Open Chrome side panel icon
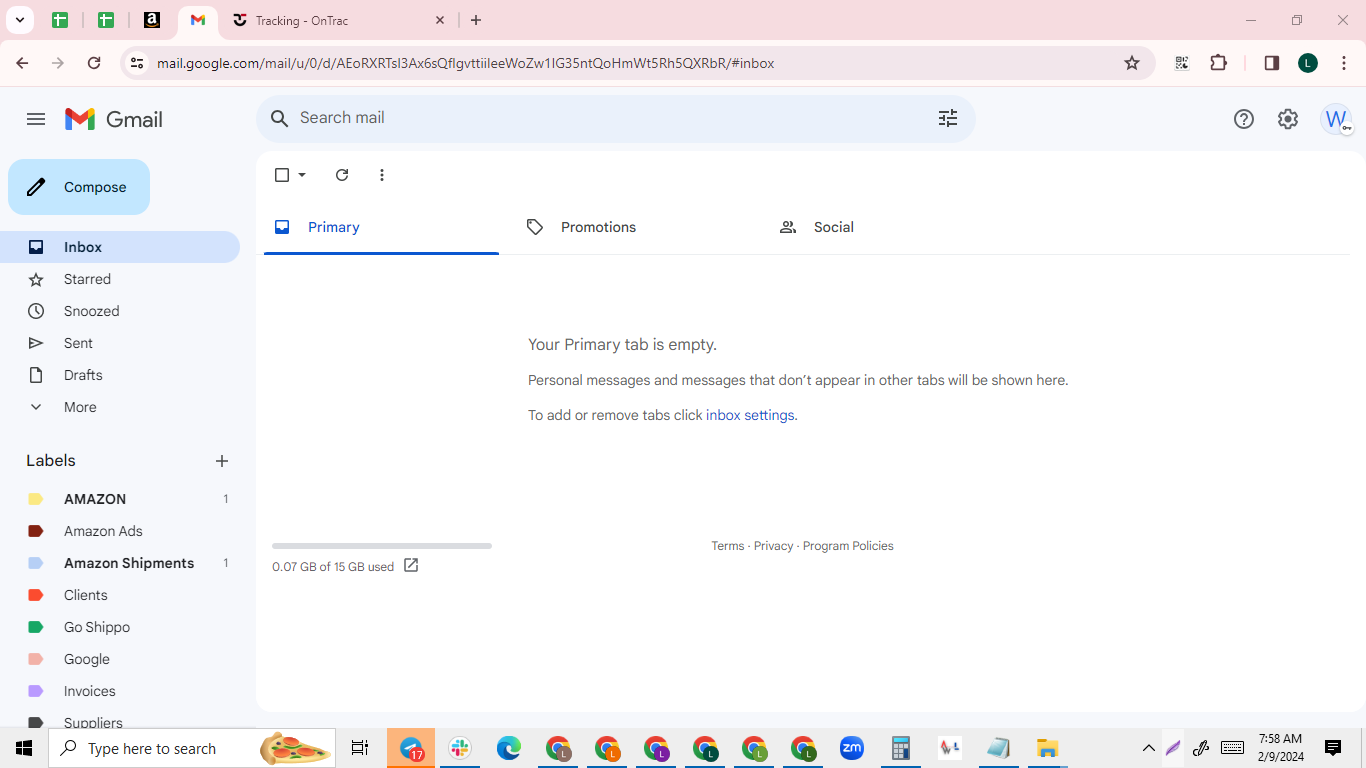 [x=1272, y=63]
